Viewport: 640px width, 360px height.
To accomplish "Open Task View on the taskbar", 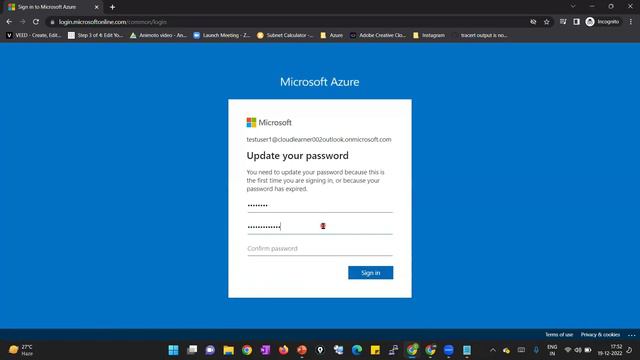I will [192, 350].
